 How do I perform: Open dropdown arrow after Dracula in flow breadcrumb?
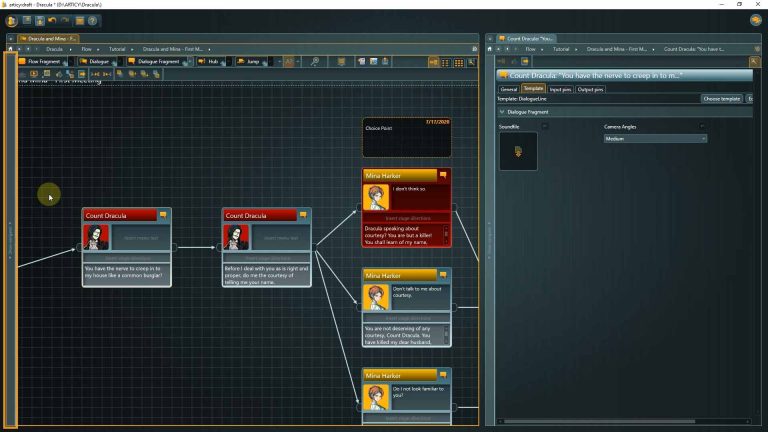coord(71,49)
